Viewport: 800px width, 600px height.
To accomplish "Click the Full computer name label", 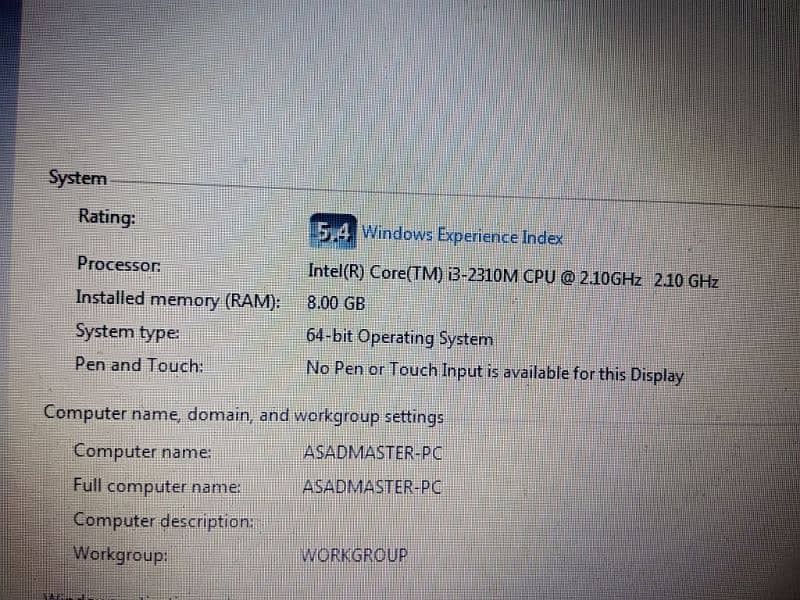I will tap(157, 486).
